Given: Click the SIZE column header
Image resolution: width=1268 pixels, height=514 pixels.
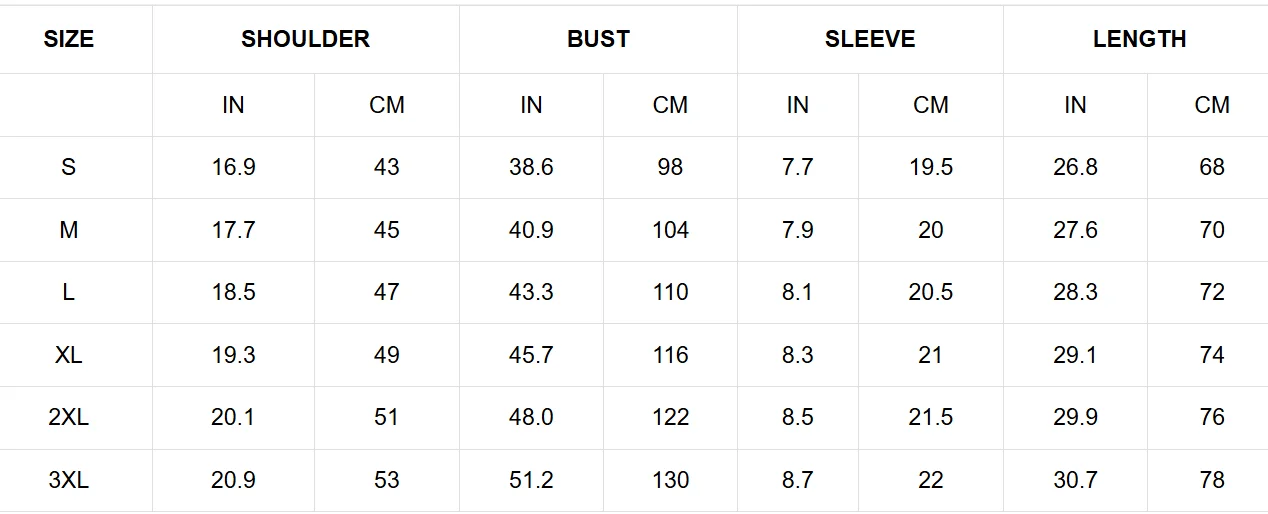Looking at the screenshot, I should click(x=69, y=40).
